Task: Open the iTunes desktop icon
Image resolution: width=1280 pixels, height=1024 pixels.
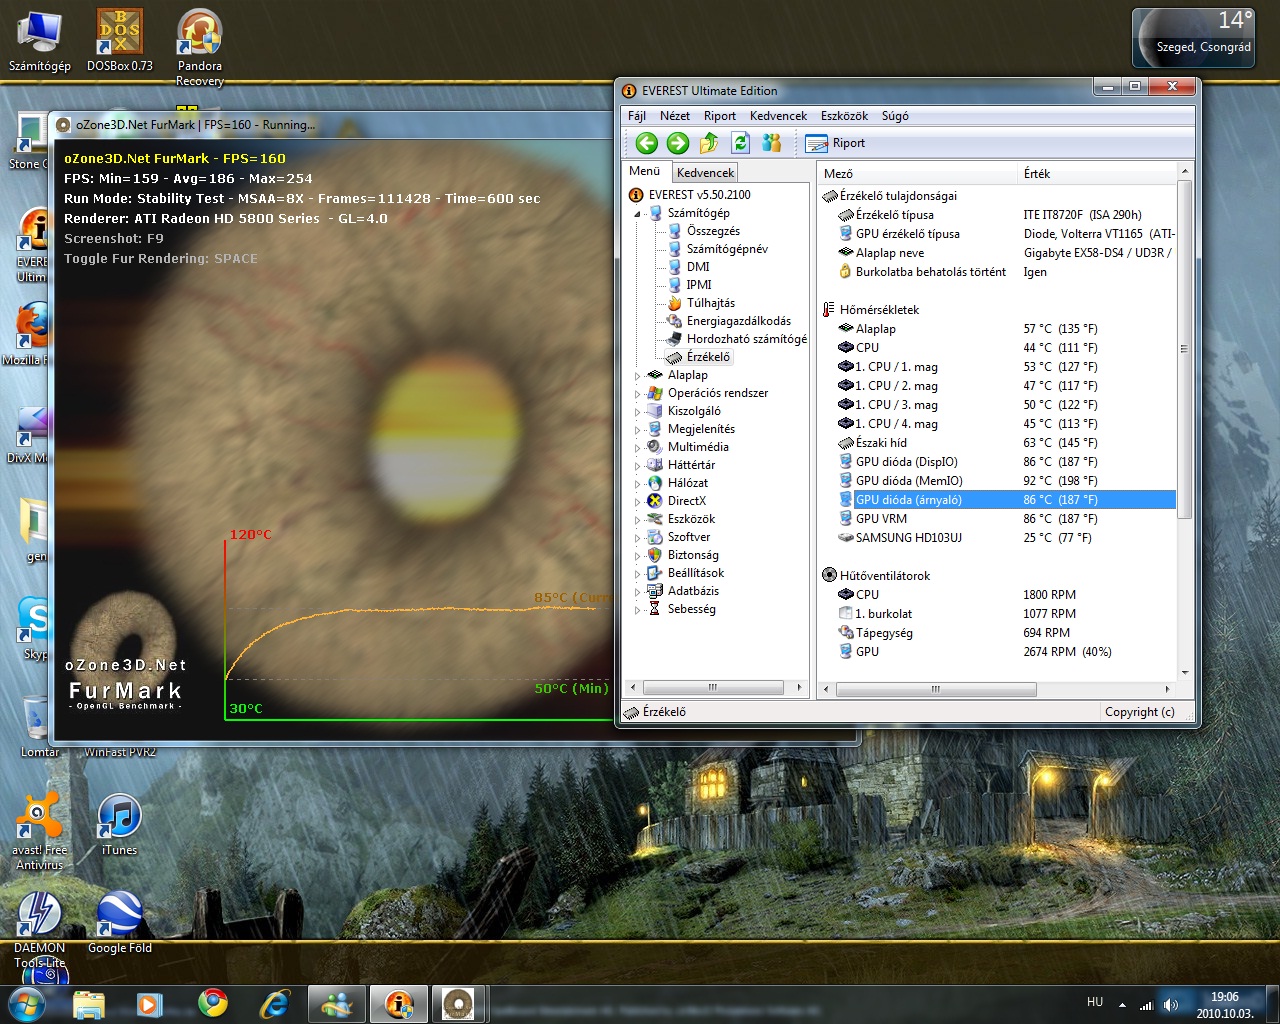Action: [x=120, y=825]
